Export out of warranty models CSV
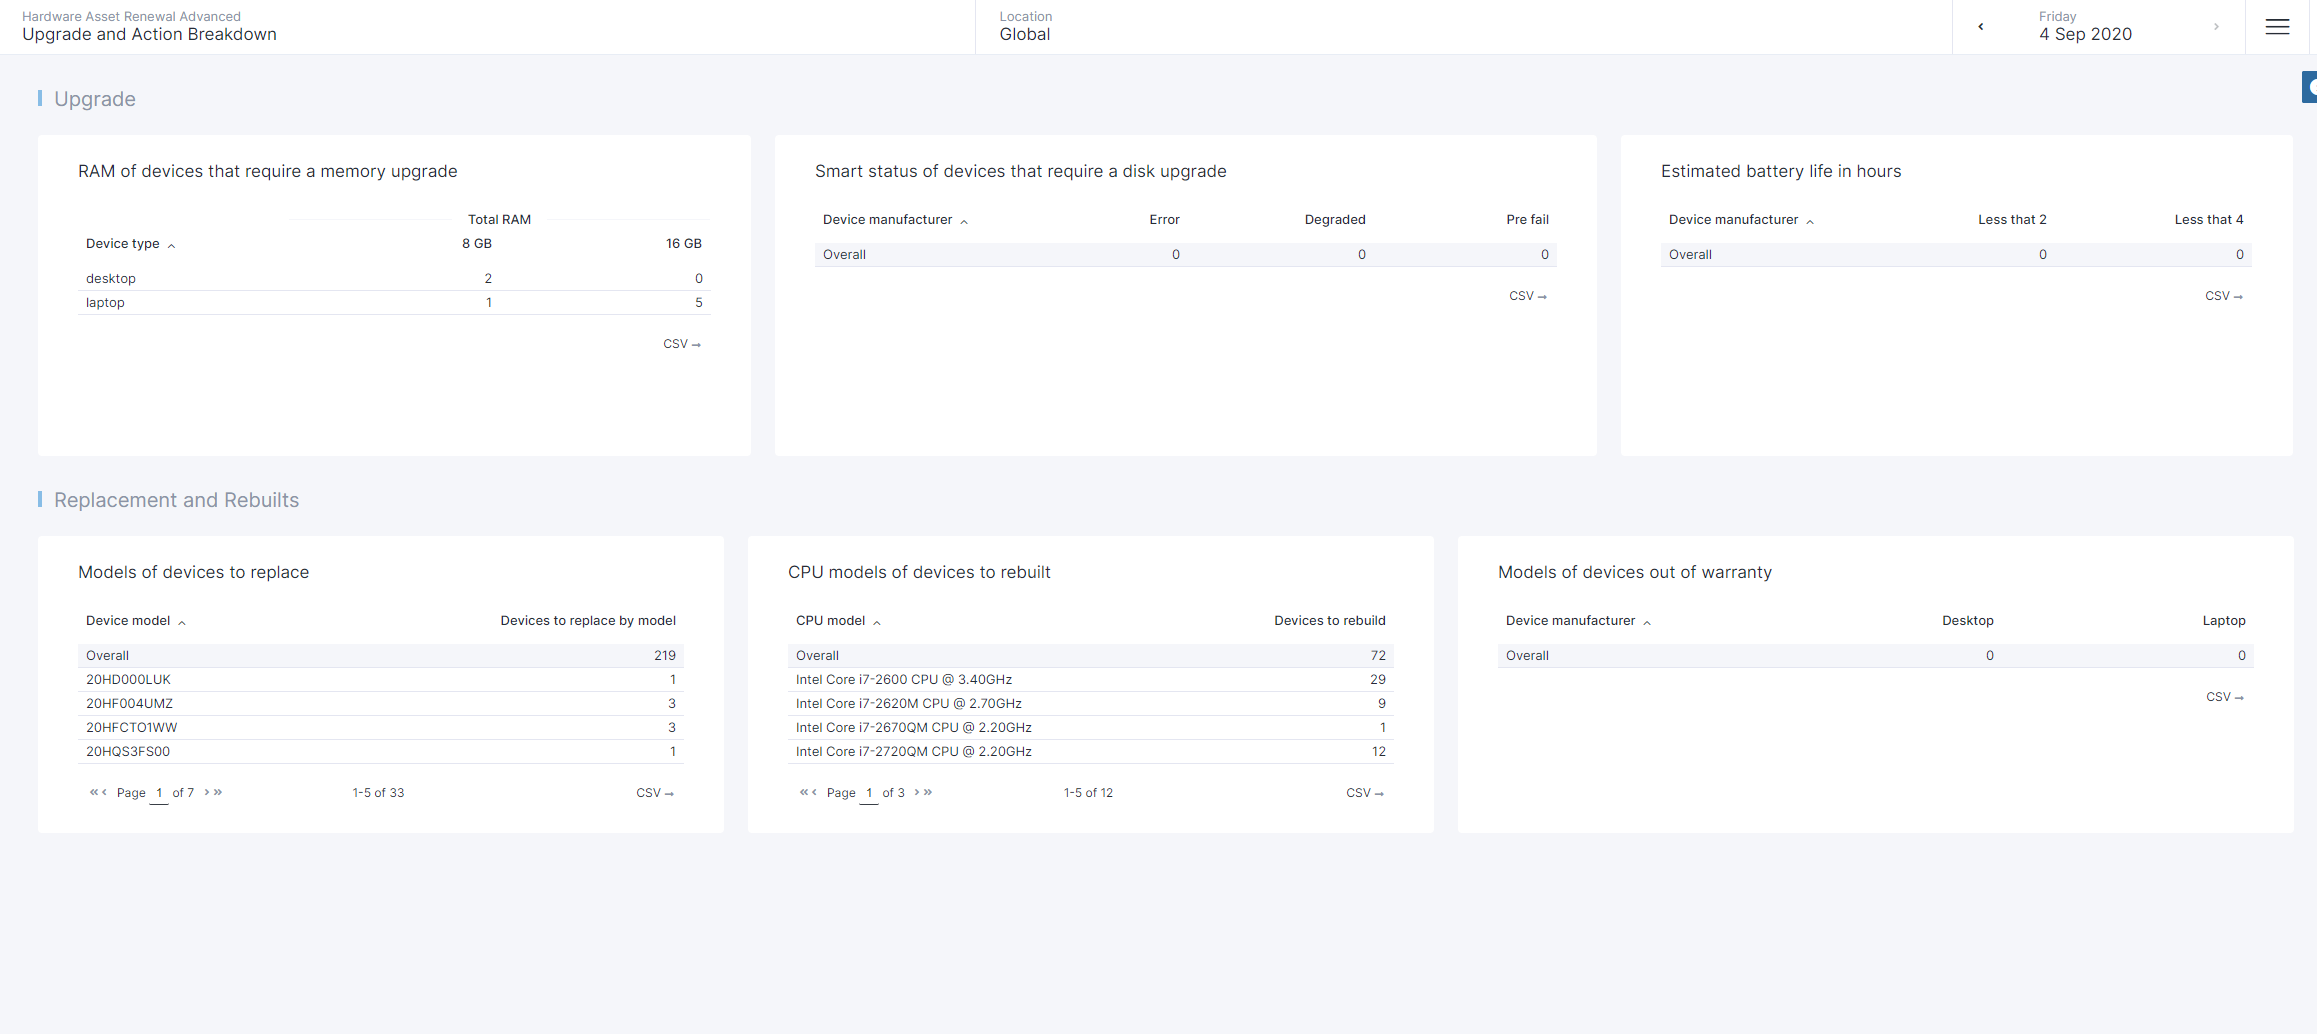 pyautogui.click(x=2224, y=697)
